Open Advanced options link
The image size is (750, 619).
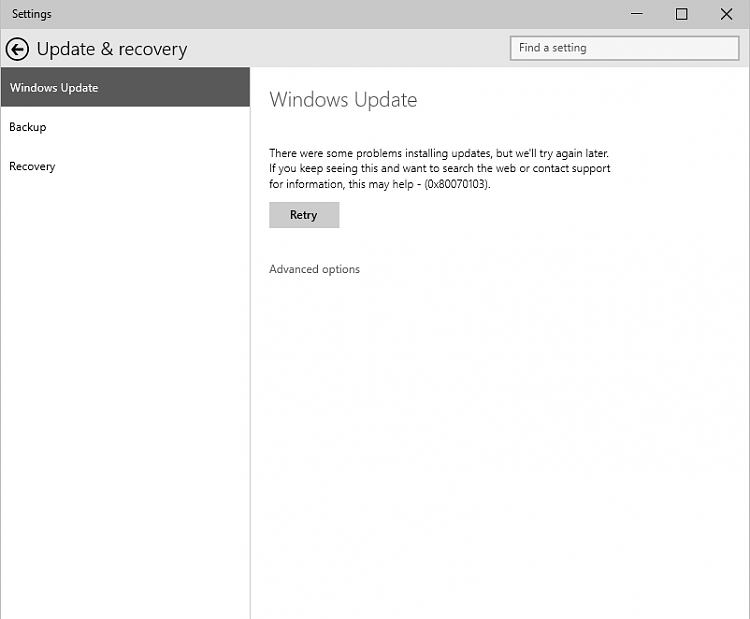[x=314, y=269]
